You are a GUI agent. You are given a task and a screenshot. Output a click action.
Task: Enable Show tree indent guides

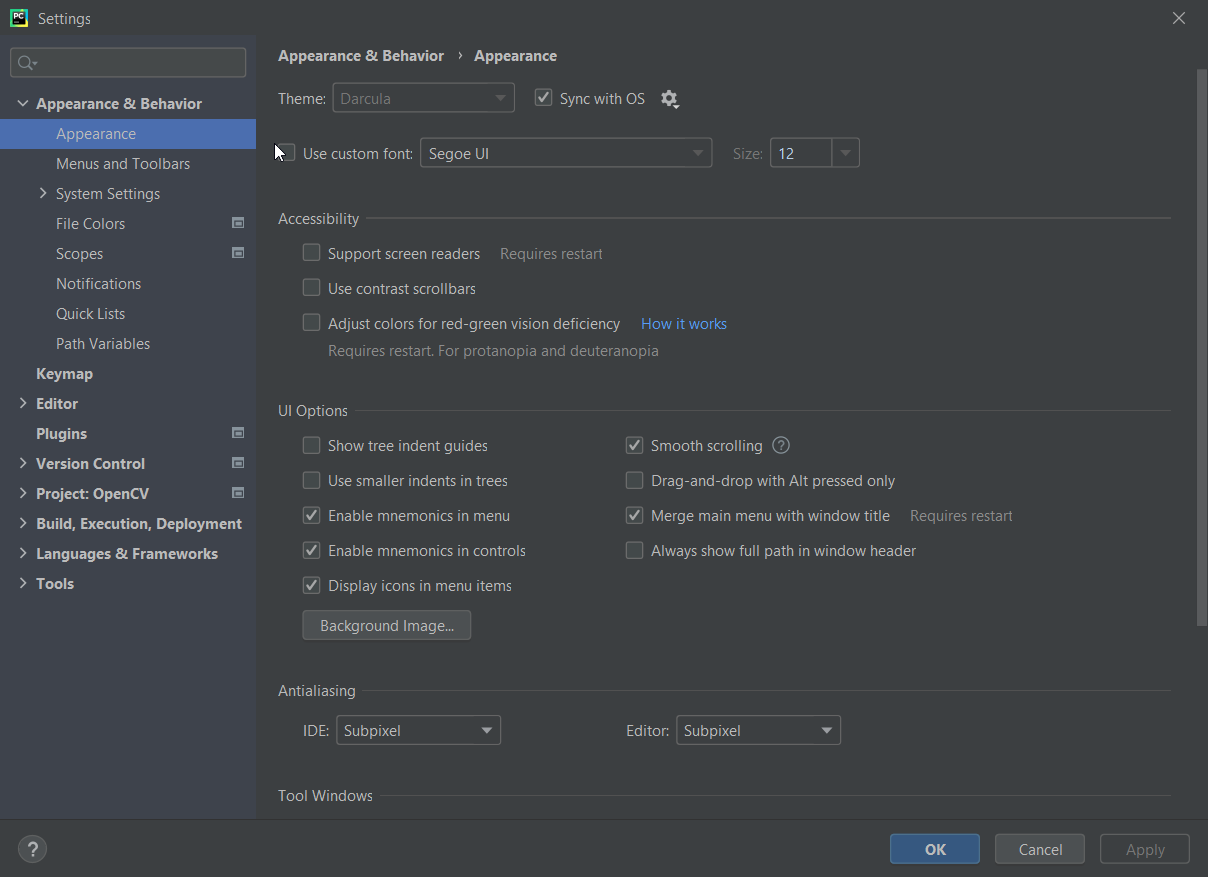[312, 445]
